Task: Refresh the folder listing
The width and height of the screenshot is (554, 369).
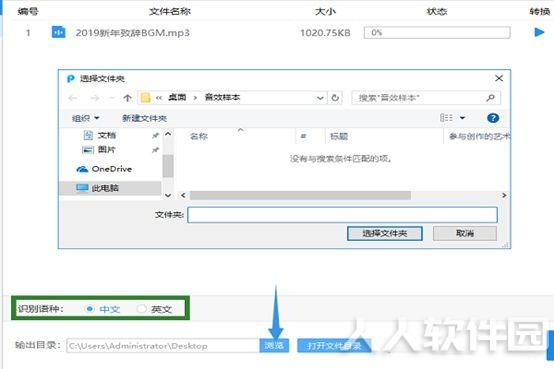Action: click(x=335, y=98)
